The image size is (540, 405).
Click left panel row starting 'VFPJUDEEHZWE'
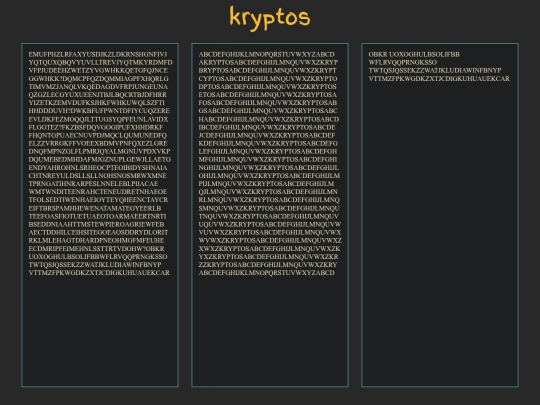(x=98, y=71)
